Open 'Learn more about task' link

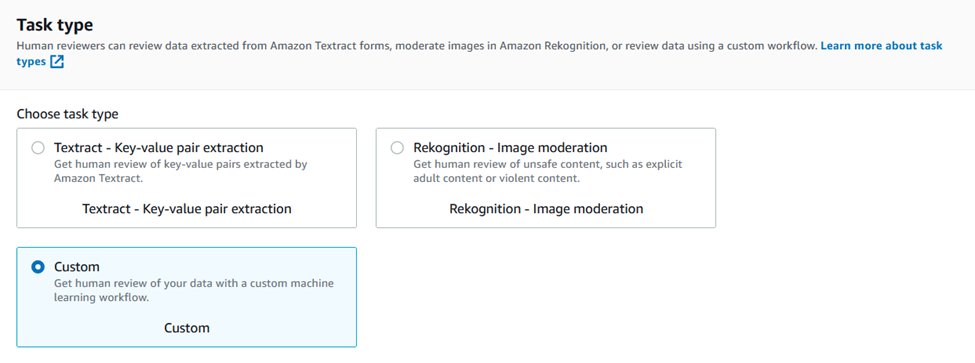coord(881,46)
